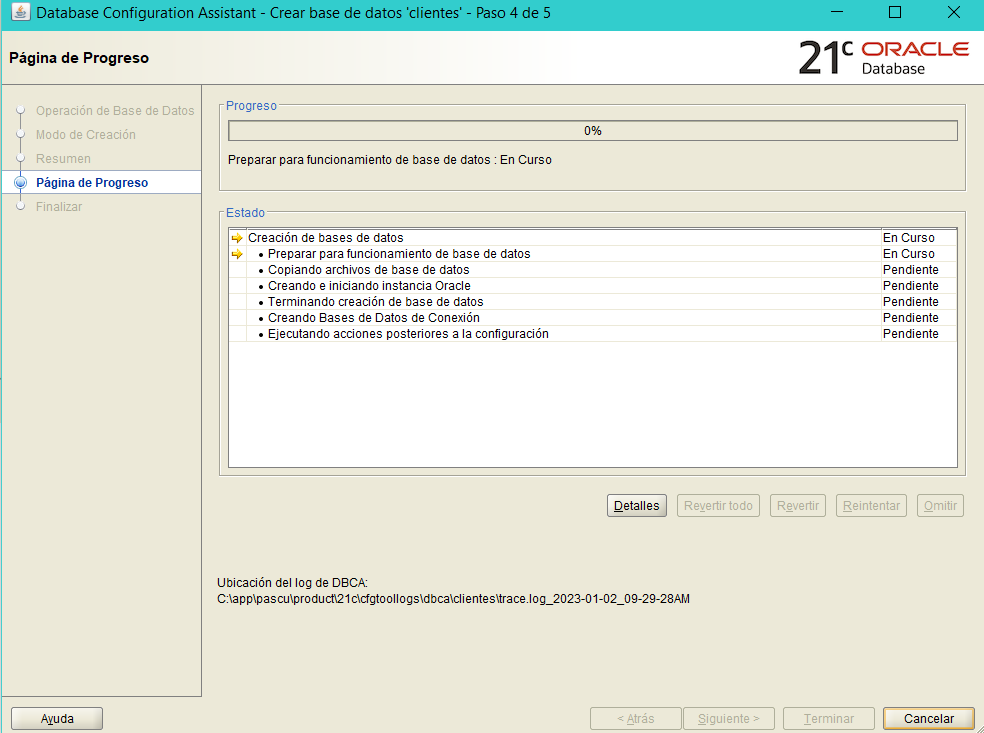Click the Terminar button

click(829, 719)
